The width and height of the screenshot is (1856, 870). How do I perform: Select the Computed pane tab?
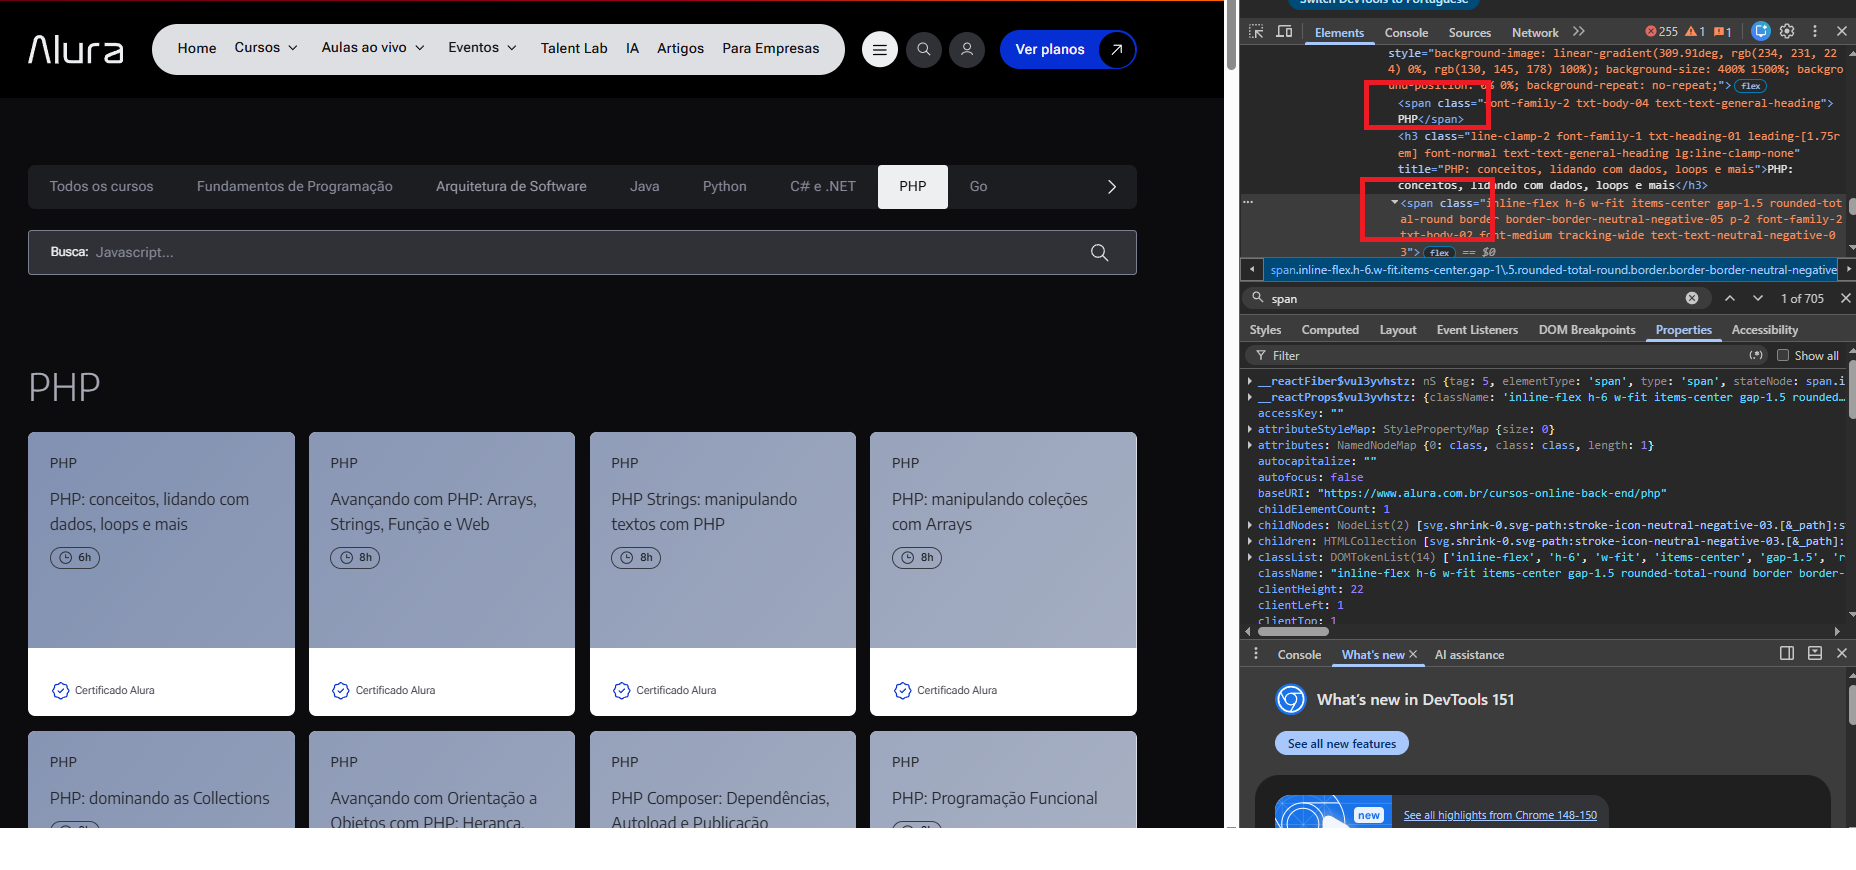click(x=1330, y=330)
